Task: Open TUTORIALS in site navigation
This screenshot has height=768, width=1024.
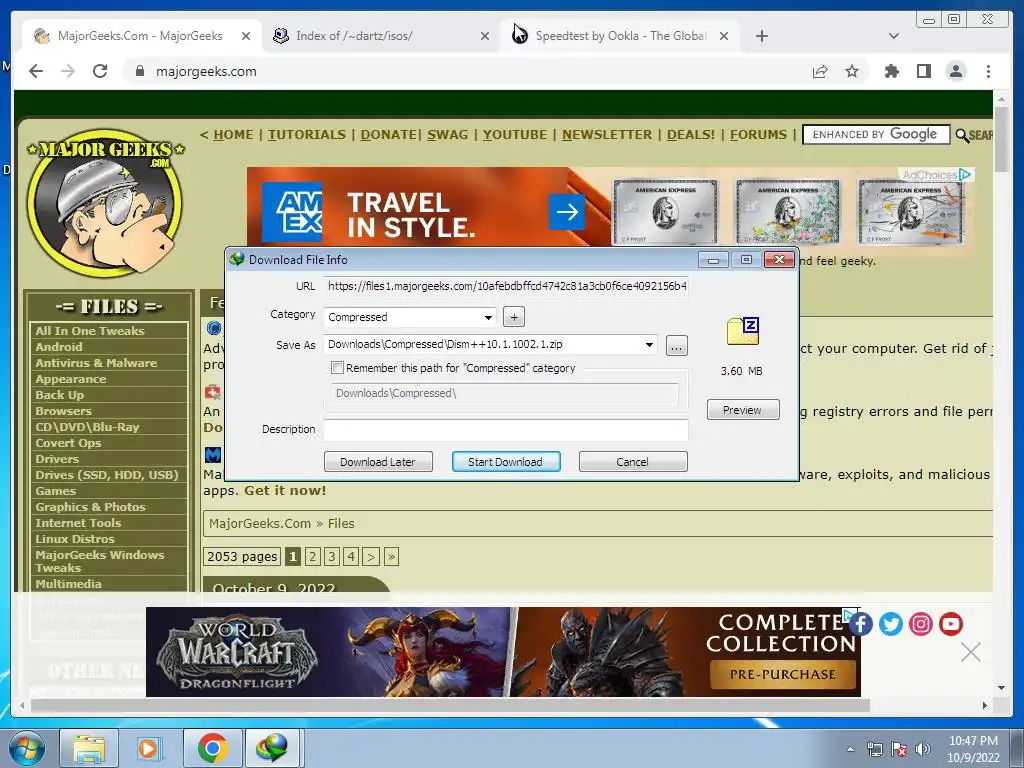Action: [306, 135]
